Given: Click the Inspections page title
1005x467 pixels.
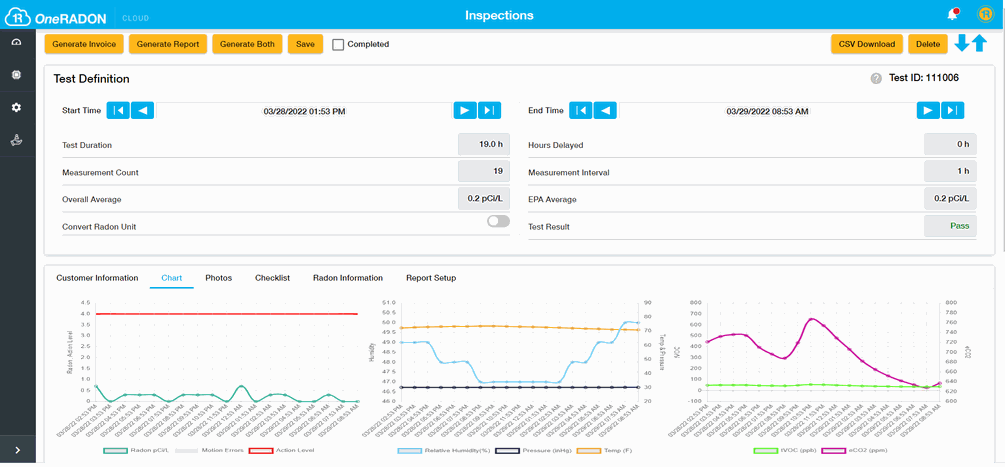Looking at the screenshot, I should click(x=499, y=15).
